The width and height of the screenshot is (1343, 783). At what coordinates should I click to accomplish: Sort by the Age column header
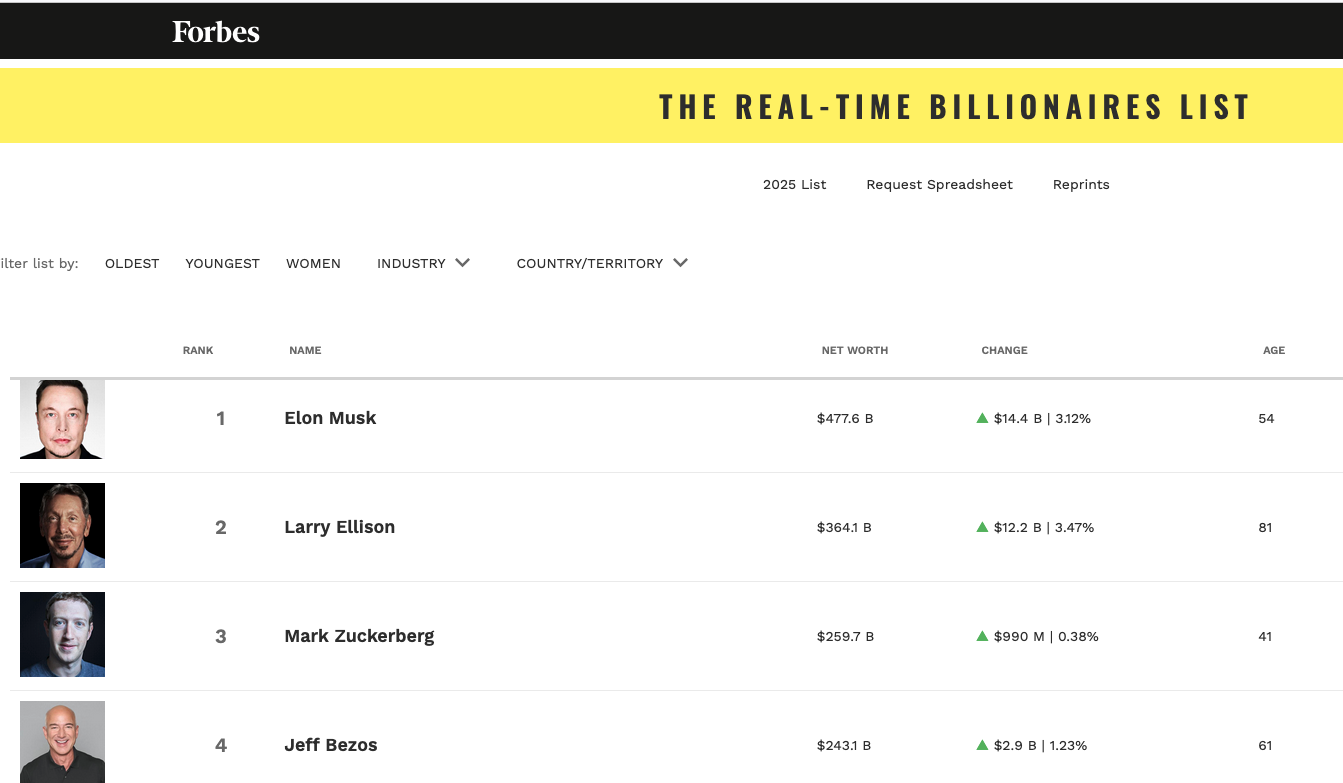click(x=1274, y=351)
